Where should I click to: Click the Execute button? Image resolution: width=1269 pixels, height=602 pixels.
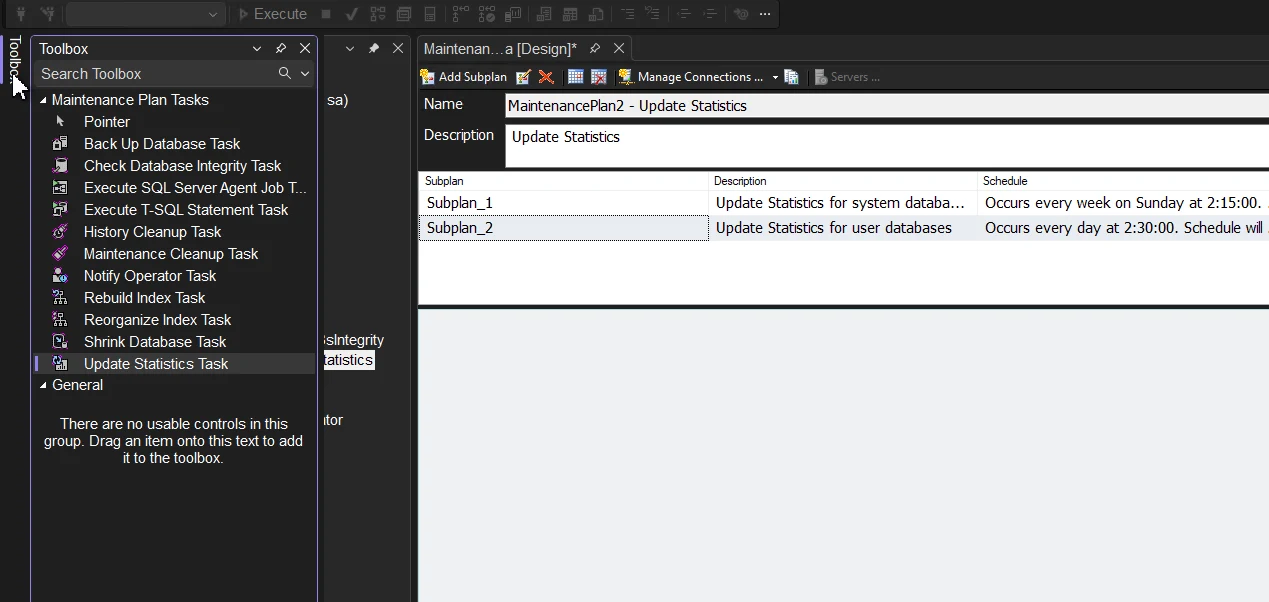click(273, 13)
